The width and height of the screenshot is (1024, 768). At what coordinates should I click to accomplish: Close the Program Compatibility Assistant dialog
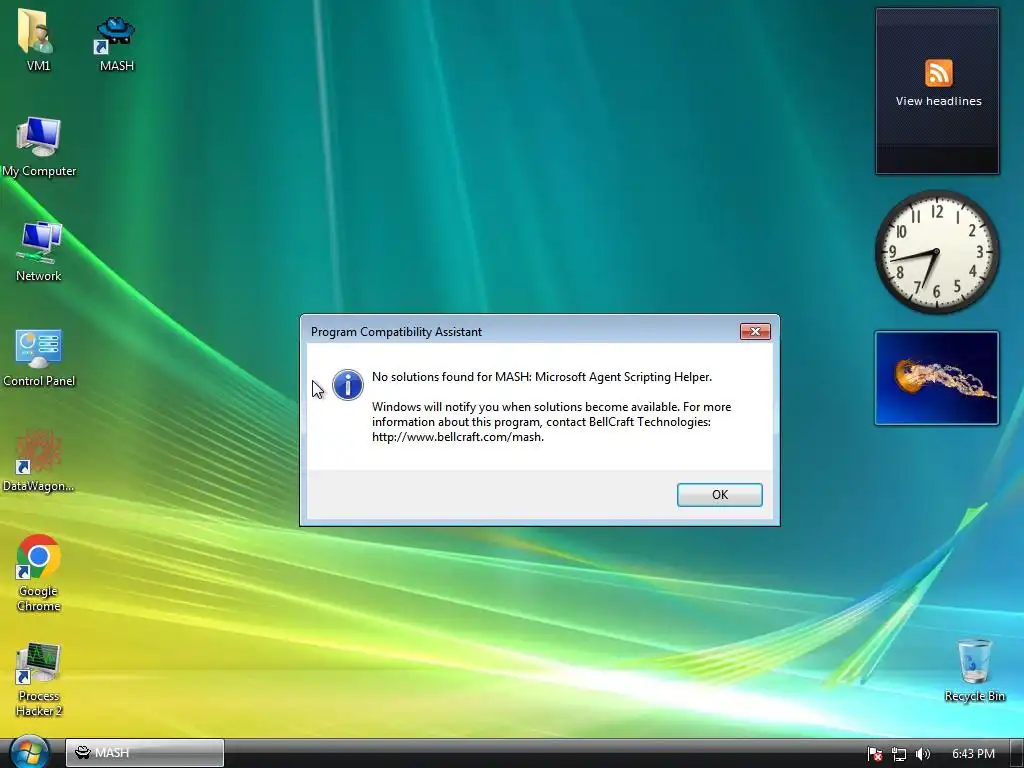(x=755, y=331)
